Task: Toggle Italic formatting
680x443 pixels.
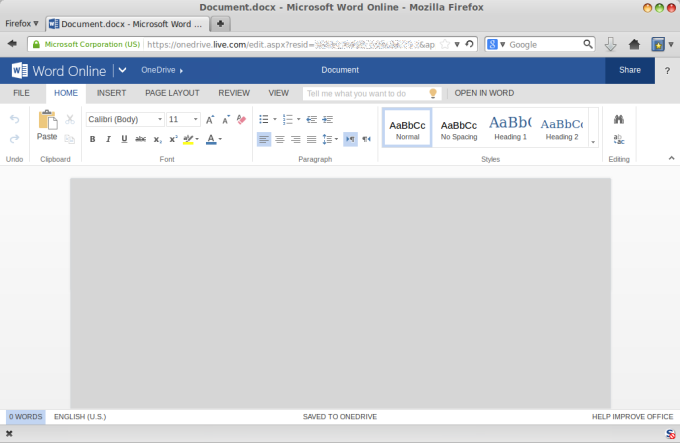Action: [x=108, y=139]
